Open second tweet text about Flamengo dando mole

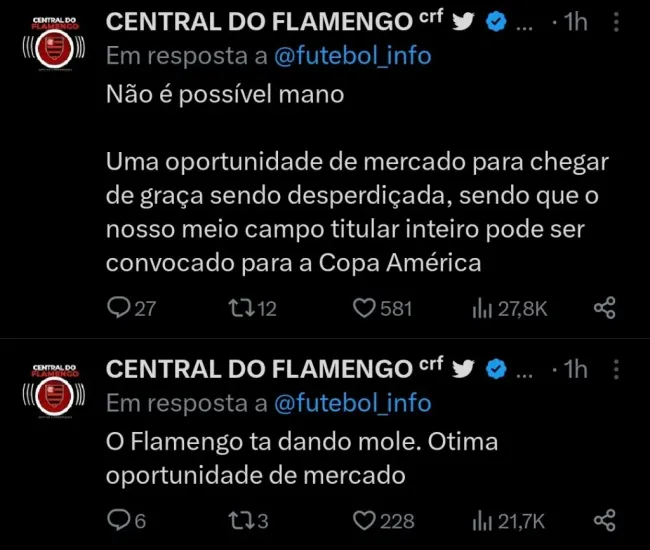coord(300,457)
